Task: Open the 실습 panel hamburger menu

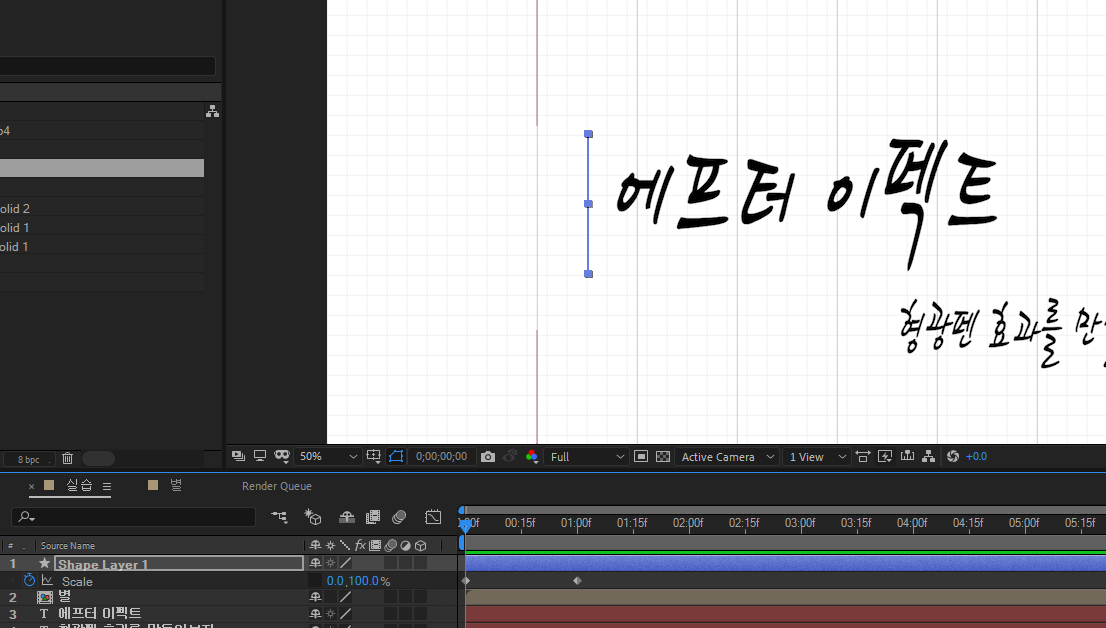Action: tap(107, 486)
